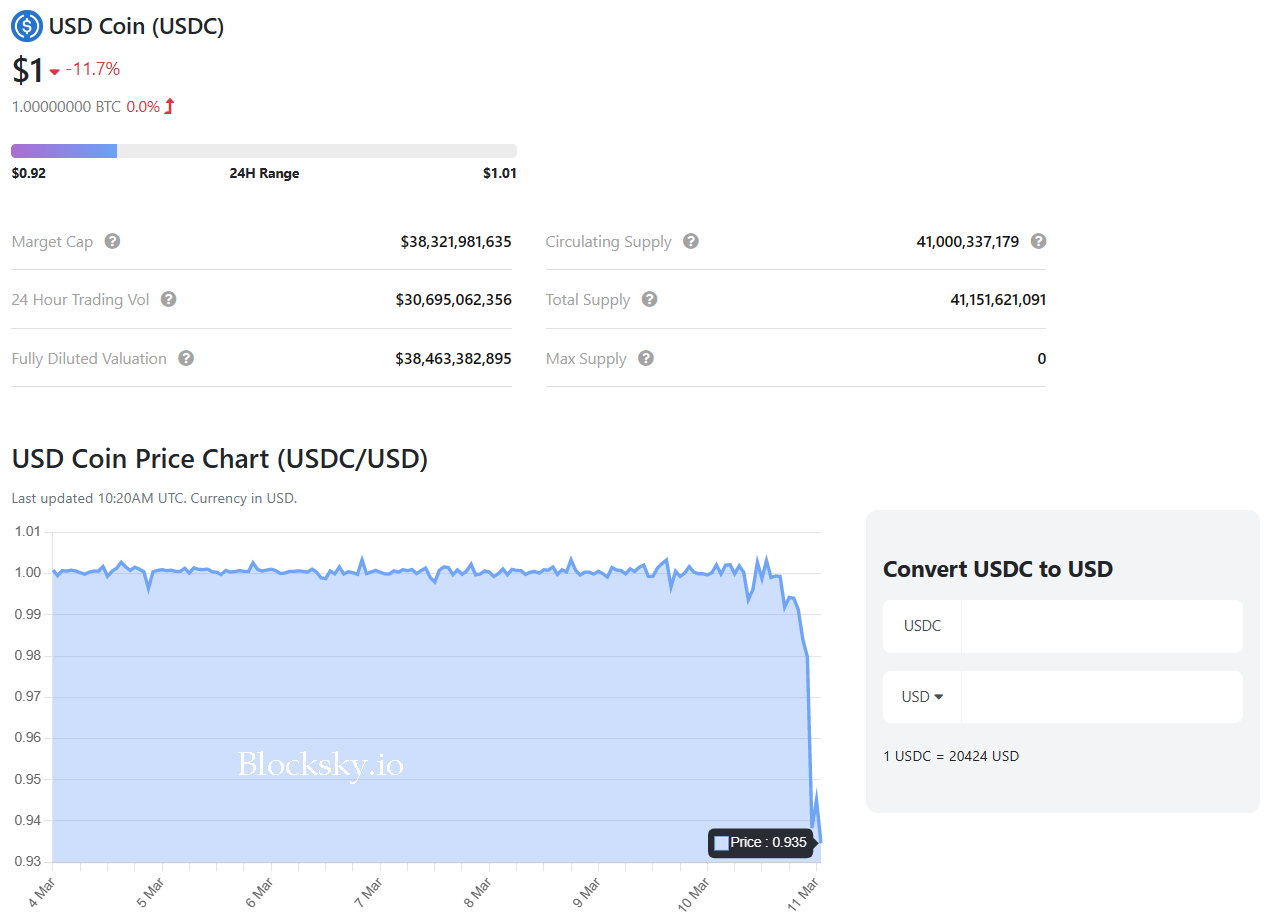Click the $38,463,382,895 valuation value

point(454,358)
